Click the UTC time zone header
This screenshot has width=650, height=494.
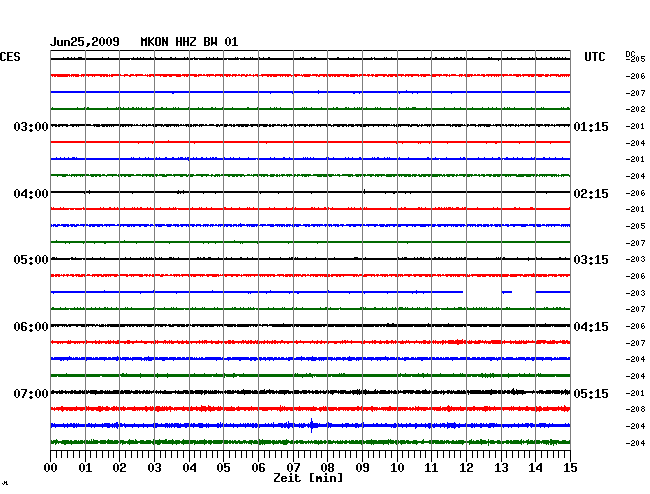[x=594, y=57]
